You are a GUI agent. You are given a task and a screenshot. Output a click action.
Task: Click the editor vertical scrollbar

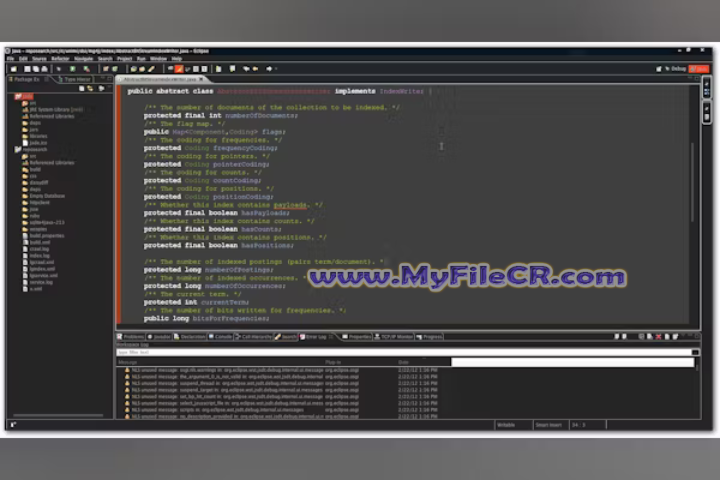[x=692, y=182]
